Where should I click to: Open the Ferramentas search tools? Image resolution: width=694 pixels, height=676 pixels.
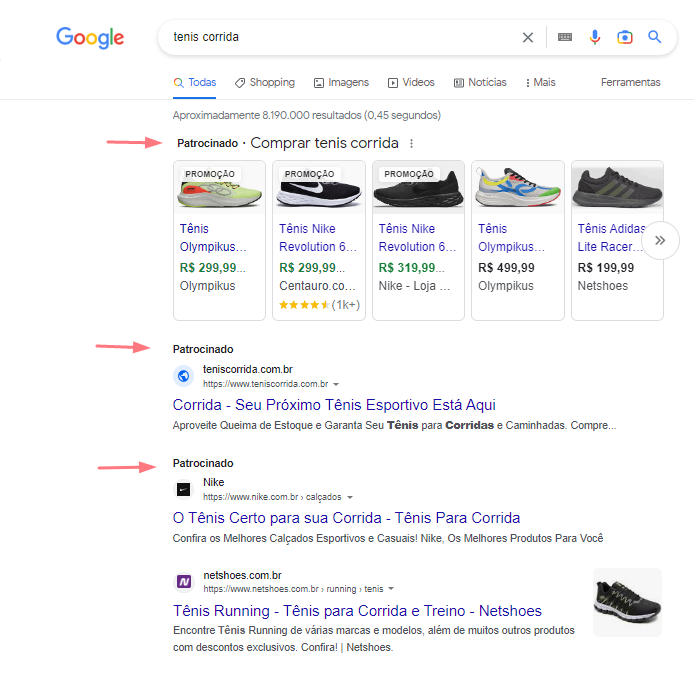[x=630, y=82]
